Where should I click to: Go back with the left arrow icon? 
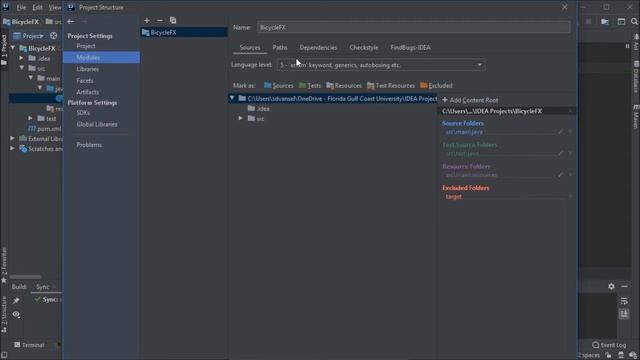[71, 21]
